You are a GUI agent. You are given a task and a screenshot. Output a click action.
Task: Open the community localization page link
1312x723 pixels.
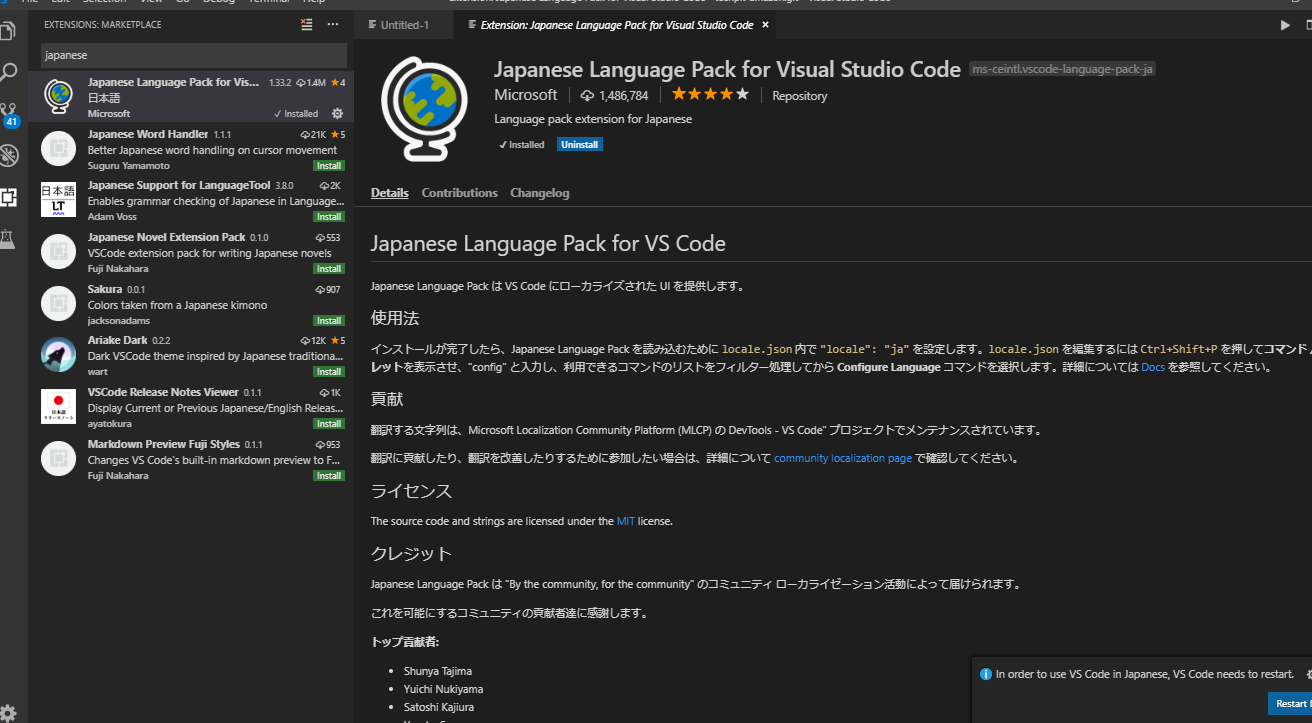tap(843, 458)
